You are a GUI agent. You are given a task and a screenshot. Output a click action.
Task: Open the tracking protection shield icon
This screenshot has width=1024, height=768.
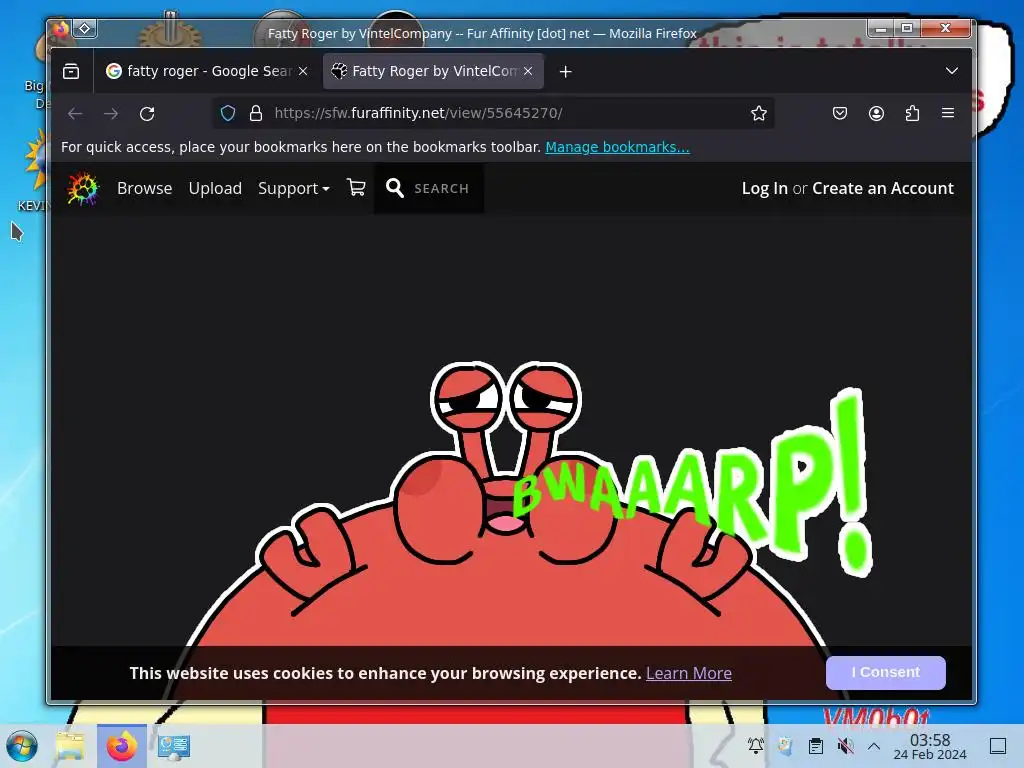(x=227, y=113)
